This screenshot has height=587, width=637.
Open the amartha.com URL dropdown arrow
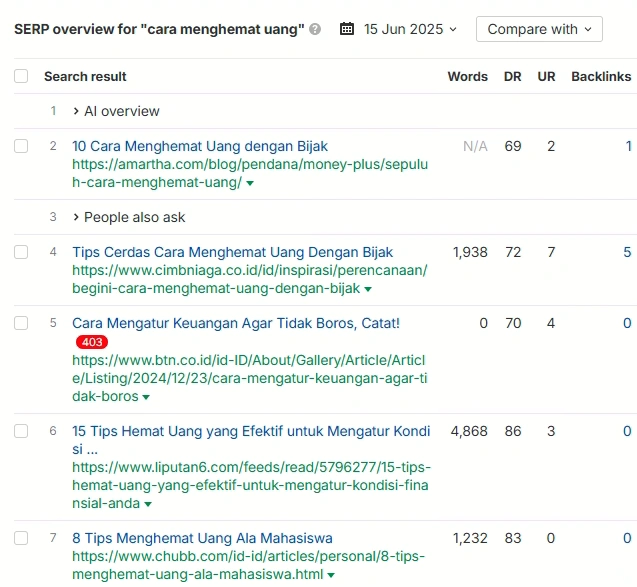pos(250,183)
